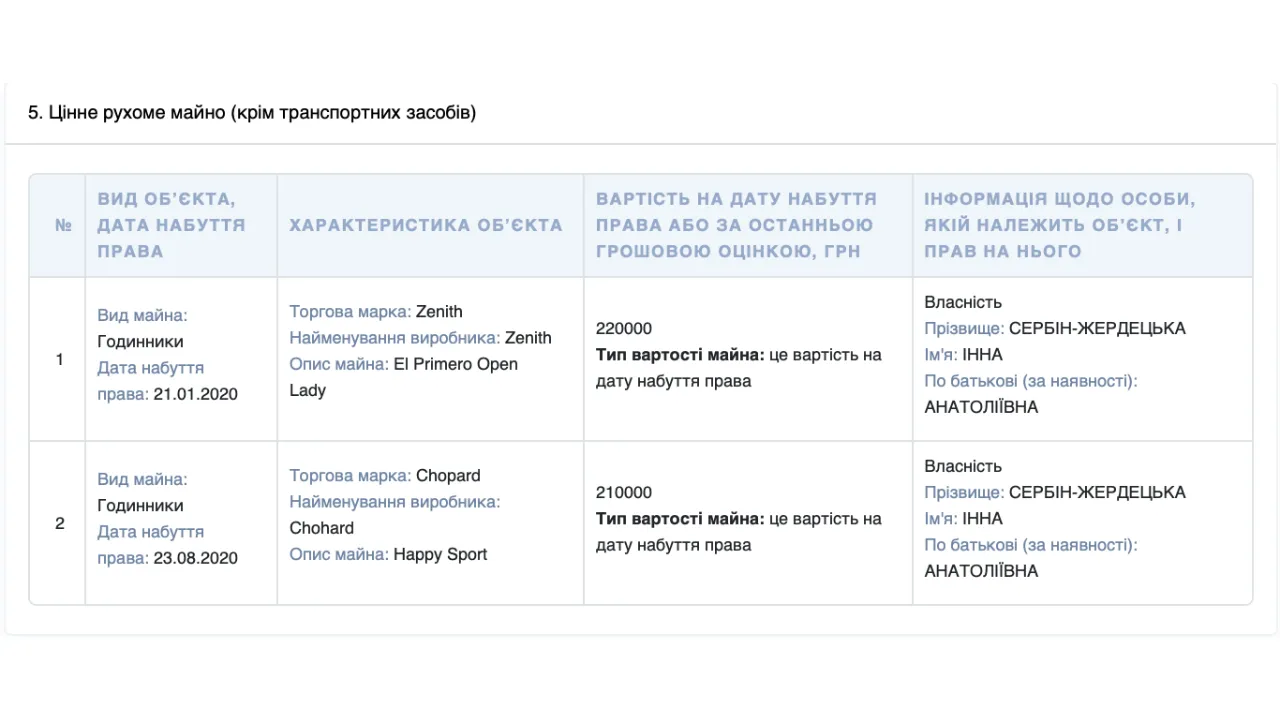Click the acquisition date 23.08.2020
Screen dimensions: 1280x720
(195, 558)
